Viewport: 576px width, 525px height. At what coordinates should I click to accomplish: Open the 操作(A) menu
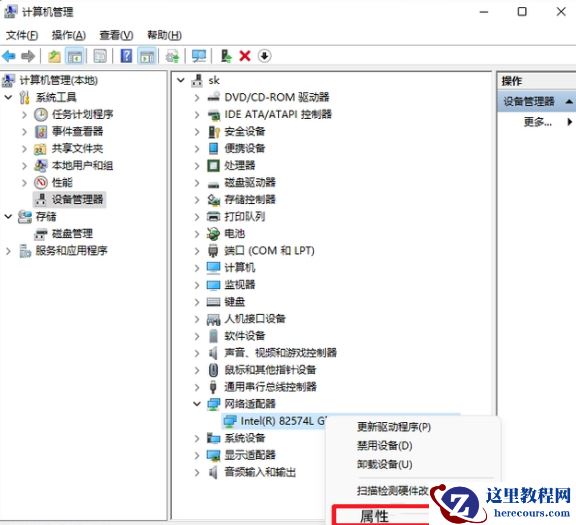pos(69,35)
